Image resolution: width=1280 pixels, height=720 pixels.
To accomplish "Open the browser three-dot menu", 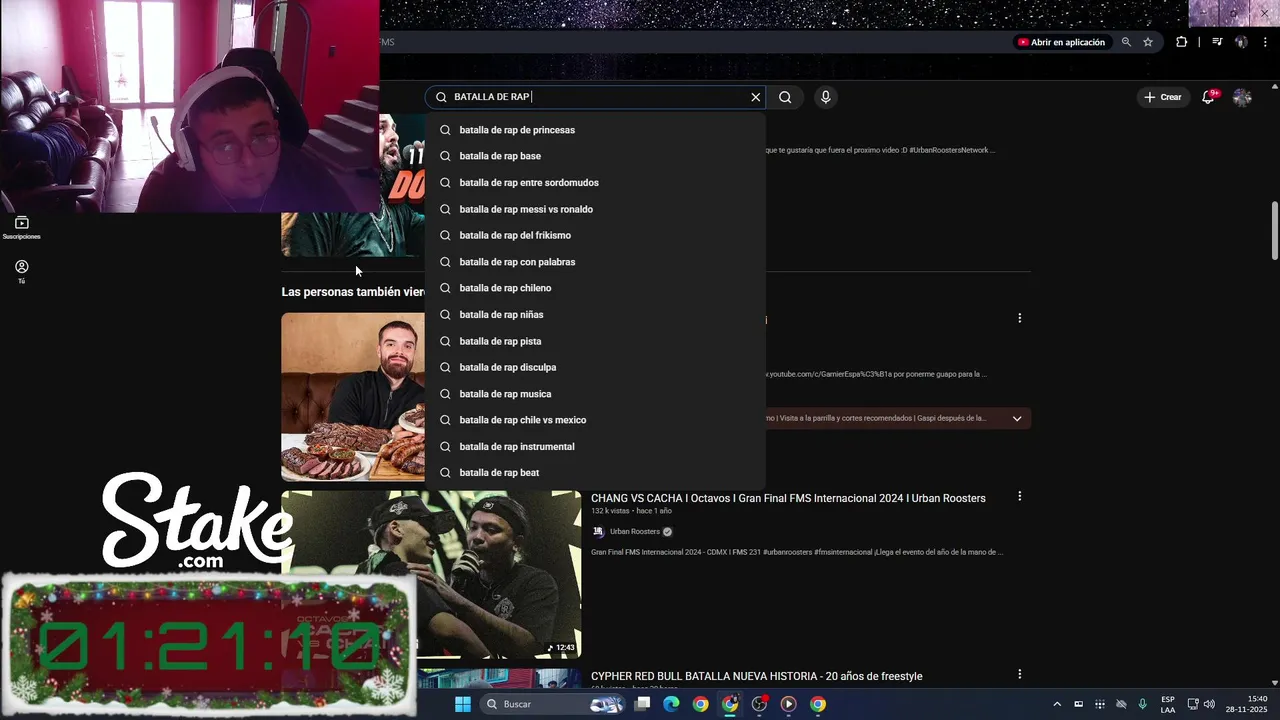I will [1266, 42].
